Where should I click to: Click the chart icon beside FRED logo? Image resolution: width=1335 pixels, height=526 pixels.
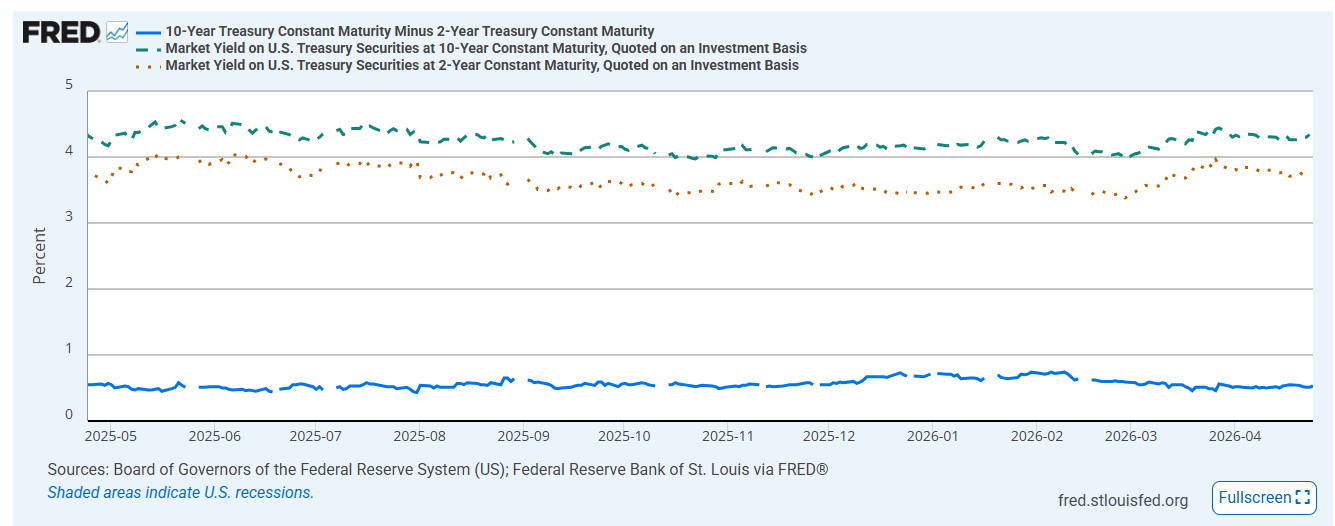pyautogui.click(x=116, y=32)
